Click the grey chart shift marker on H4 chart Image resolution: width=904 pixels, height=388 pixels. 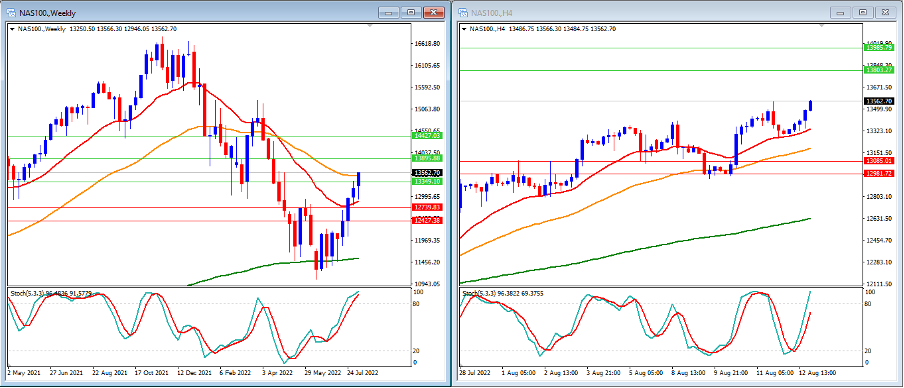(822, 26)
